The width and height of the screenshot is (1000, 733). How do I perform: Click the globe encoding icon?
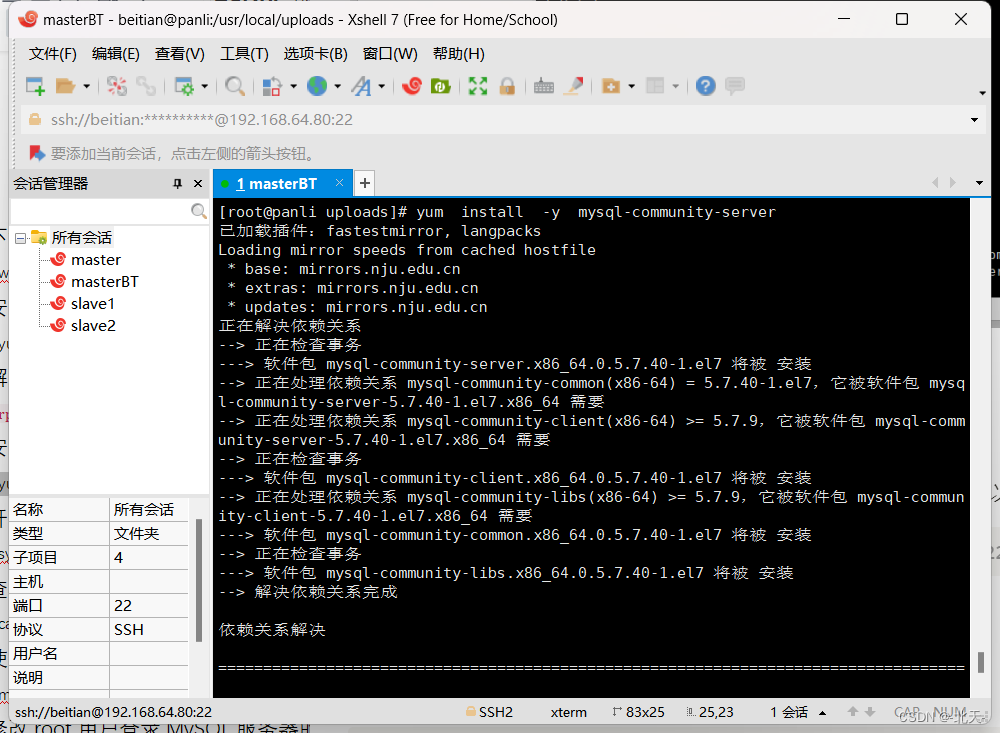[x=317, y=85]
